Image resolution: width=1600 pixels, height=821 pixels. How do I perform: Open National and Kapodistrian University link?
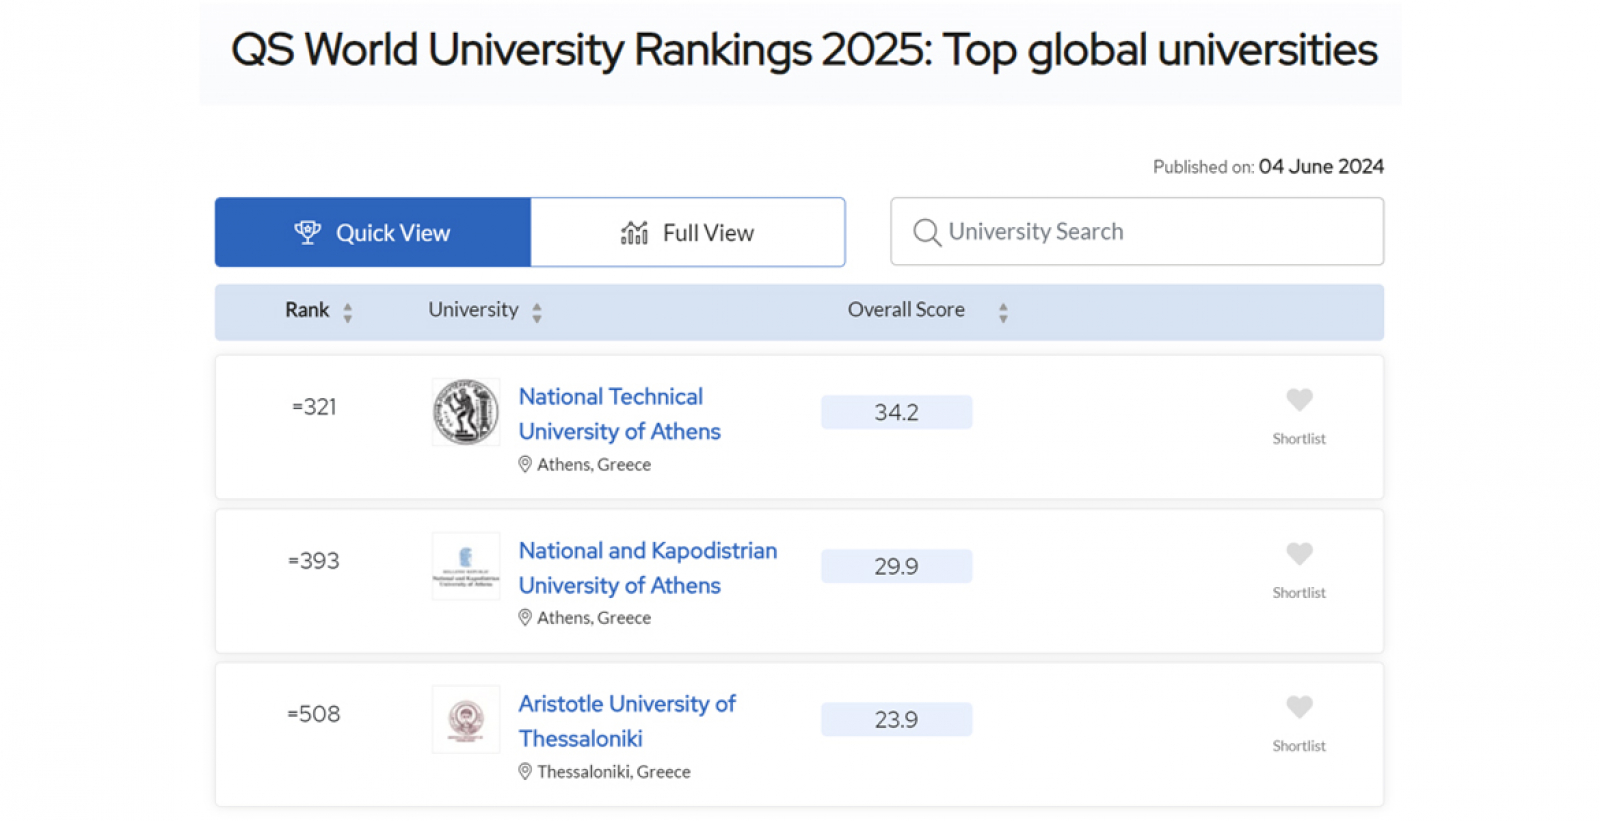(647, 567)
